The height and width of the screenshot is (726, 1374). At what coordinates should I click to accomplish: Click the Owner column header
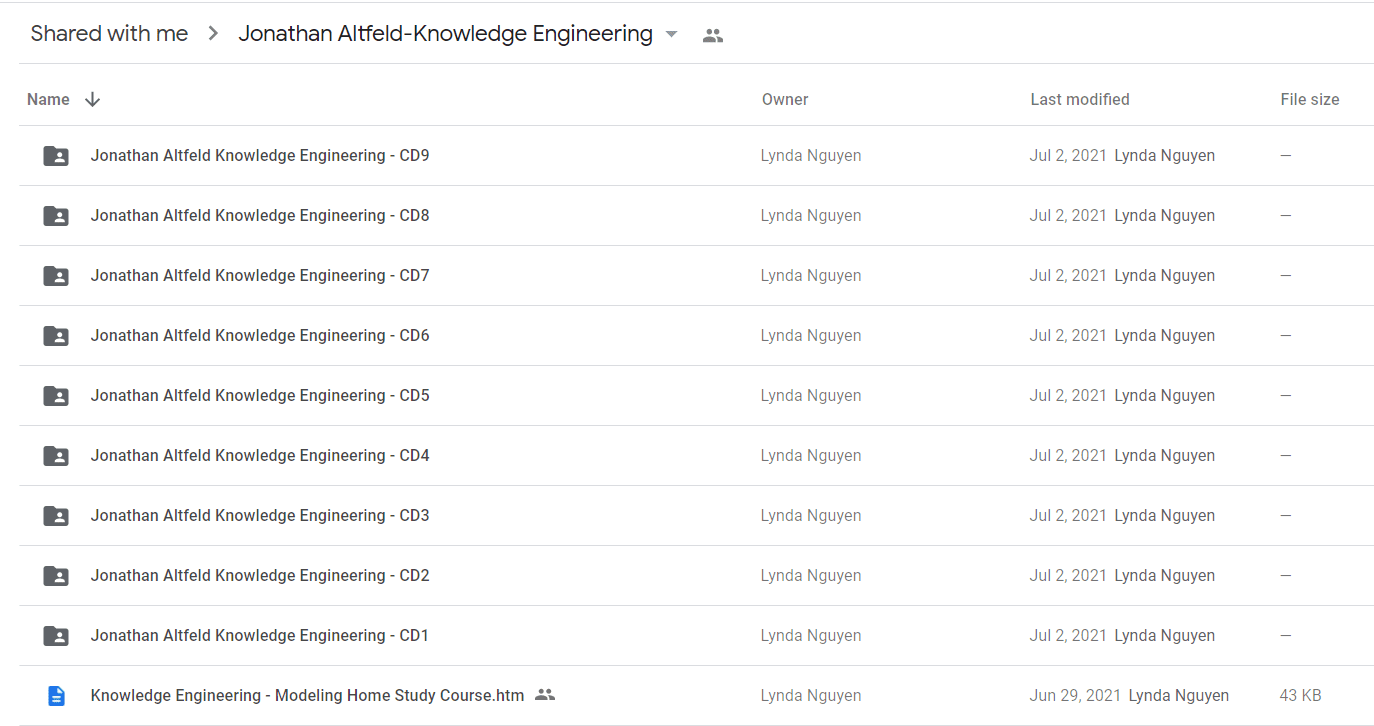pos(785,99)
